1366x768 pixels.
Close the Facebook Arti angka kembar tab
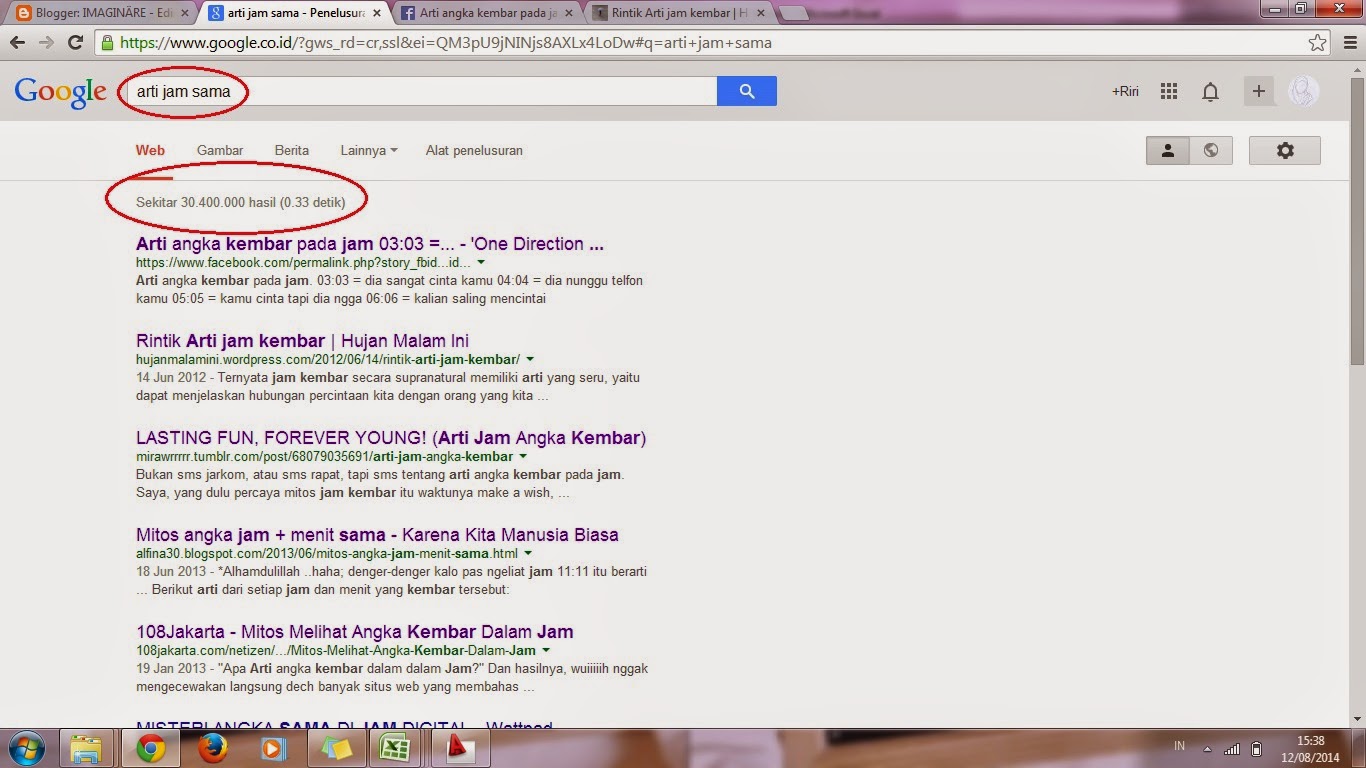point(569,13)
